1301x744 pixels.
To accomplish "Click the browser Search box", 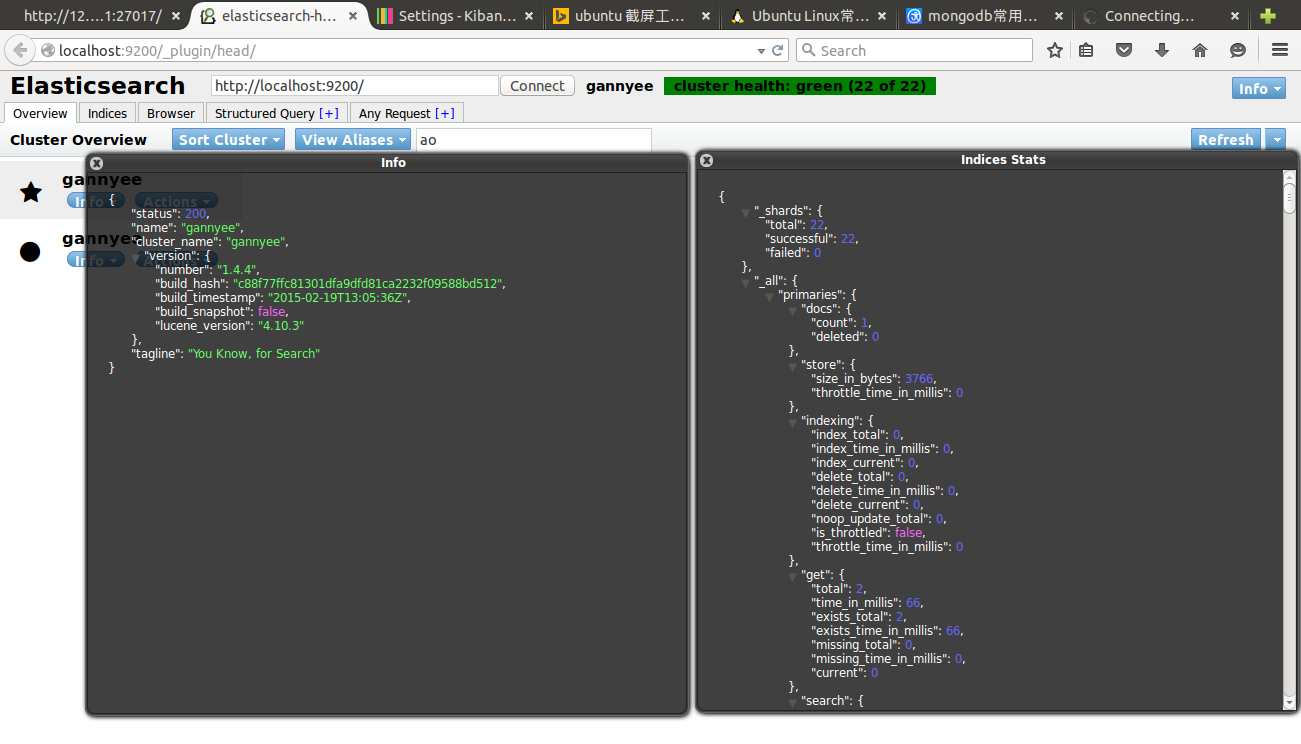I will pos(914,51).
